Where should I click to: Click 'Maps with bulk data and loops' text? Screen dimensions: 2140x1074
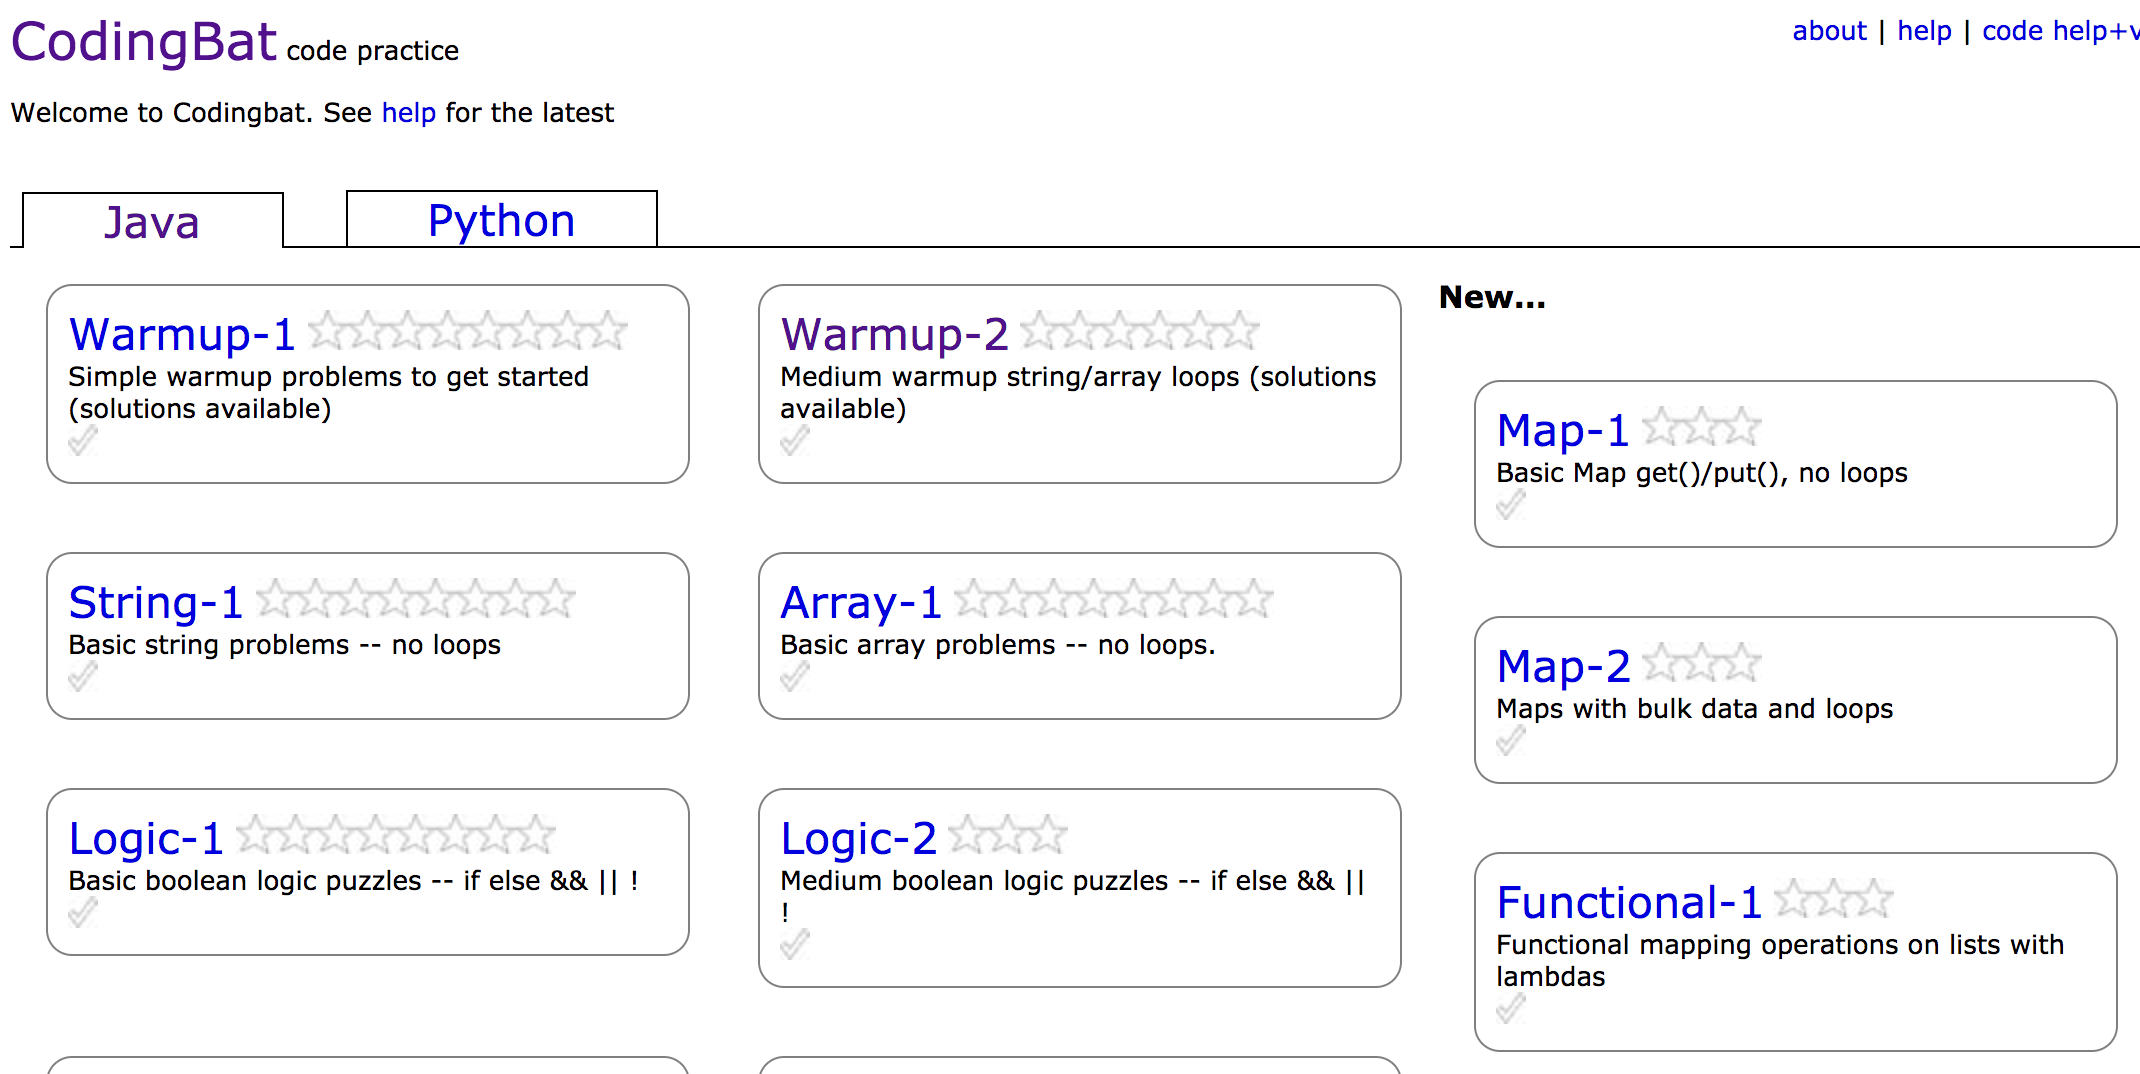click(x=1695, y=709)
